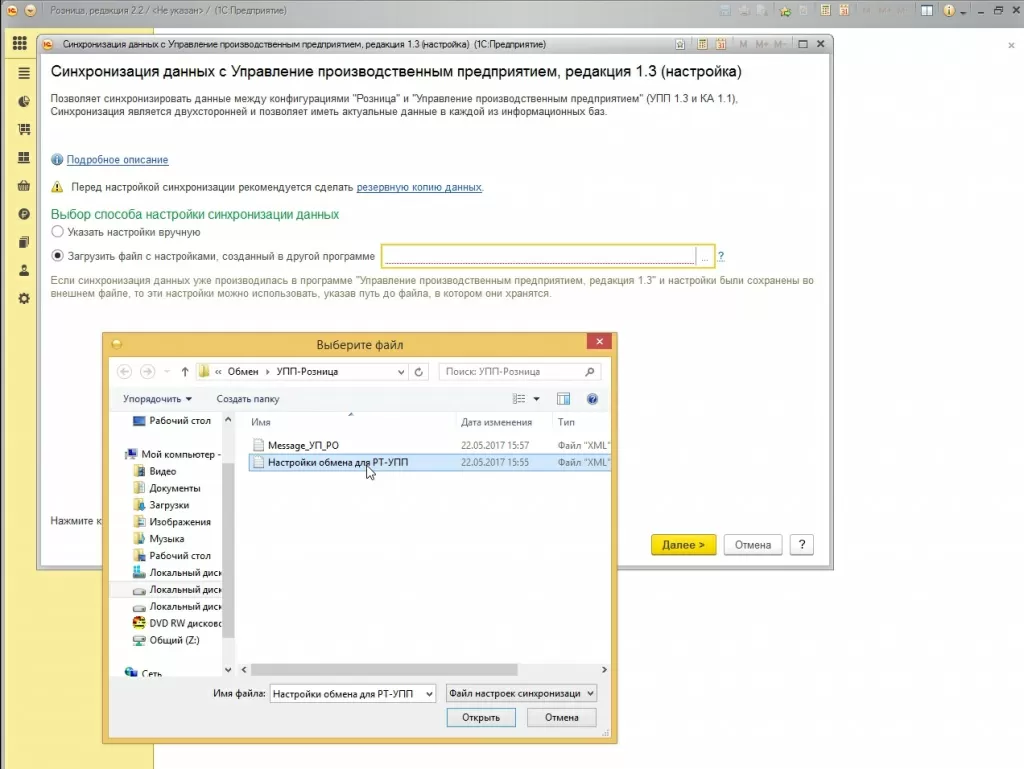Refresh the УПП-Розница folder listing
Screen dimensions: 1024x769
point(419,371)
